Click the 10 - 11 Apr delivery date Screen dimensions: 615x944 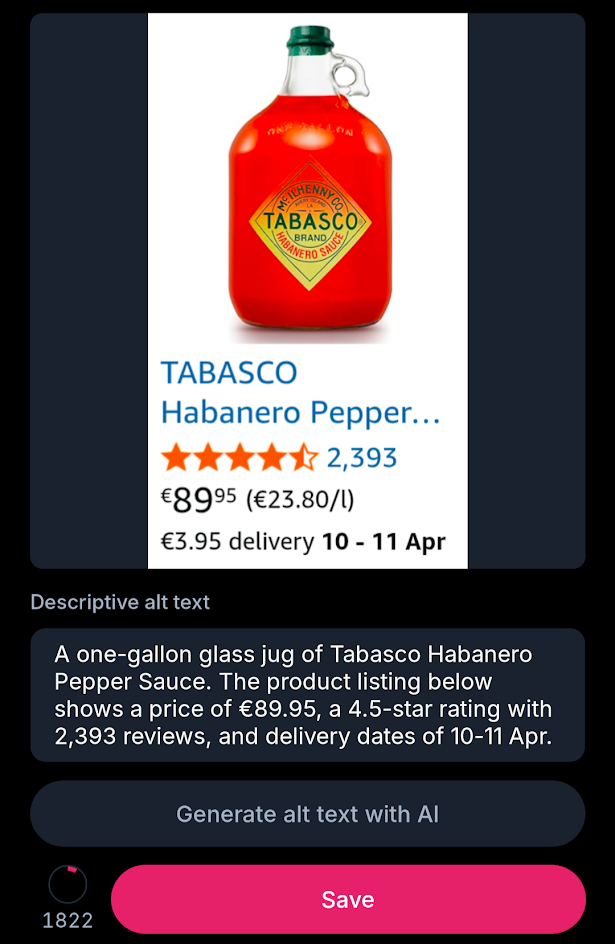point(383,542)
